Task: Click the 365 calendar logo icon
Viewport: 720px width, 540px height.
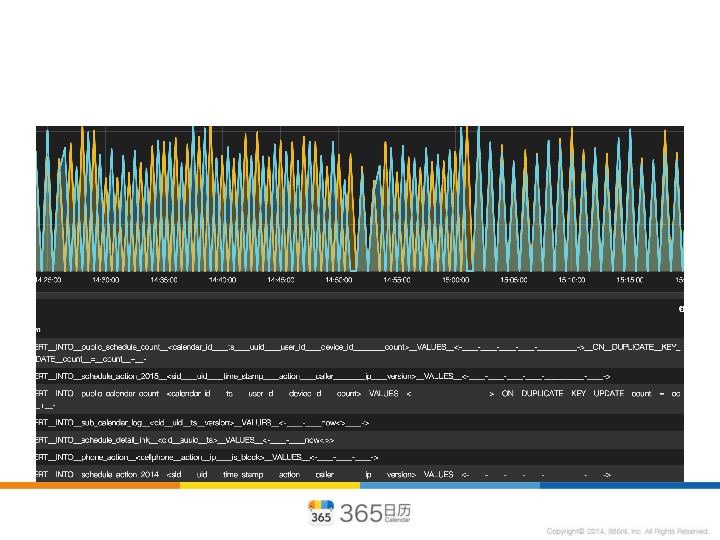Action: [x=321, y=512]
